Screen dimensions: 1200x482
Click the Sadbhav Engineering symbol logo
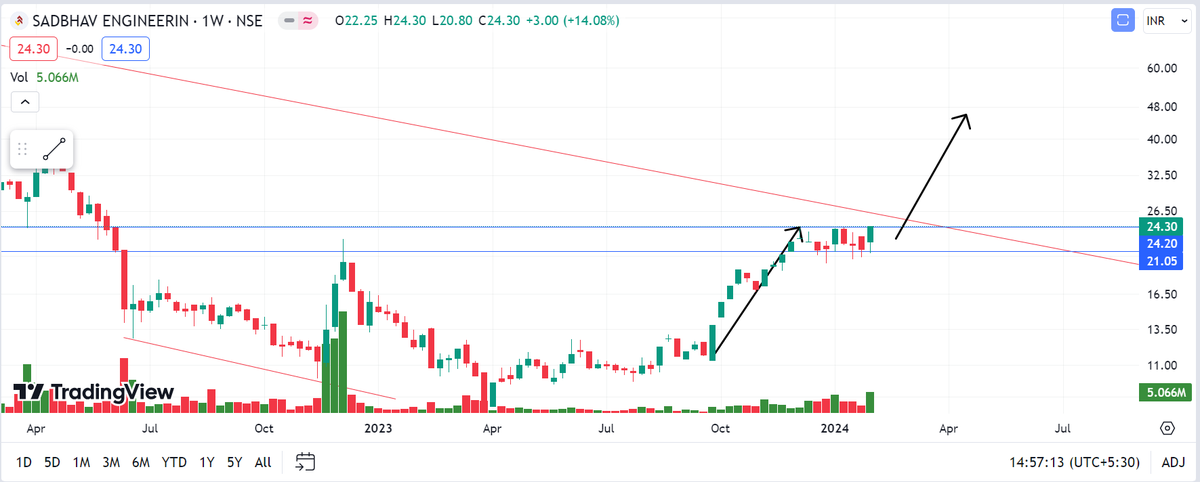point(18,20)
